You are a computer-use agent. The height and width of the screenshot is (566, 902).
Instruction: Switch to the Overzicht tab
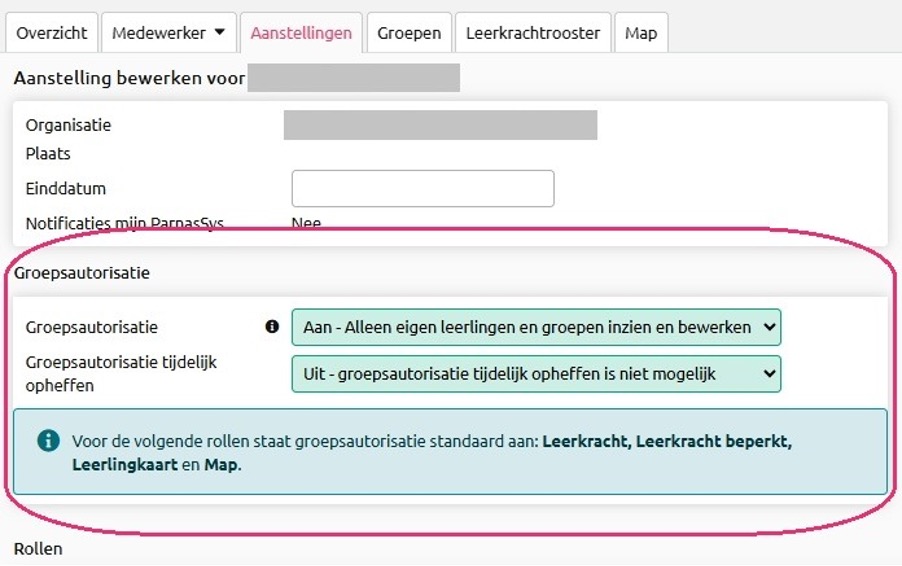(x=52, y=33)
